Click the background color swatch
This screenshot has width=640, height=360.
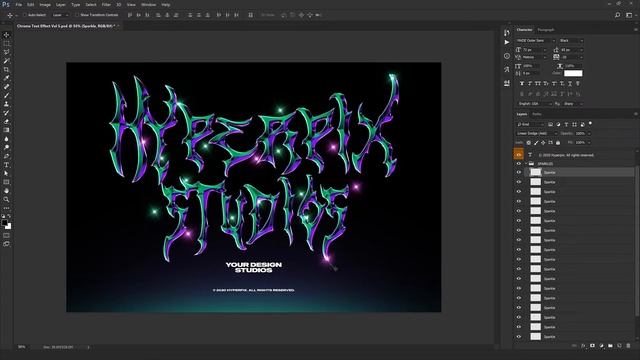9,226
